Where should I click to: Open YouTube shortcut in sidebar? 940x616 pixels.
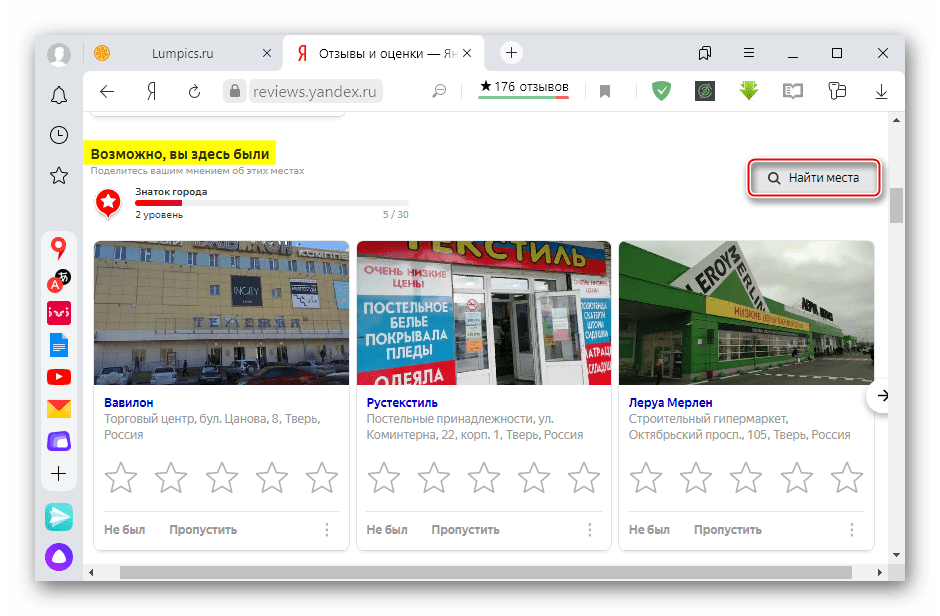point(59,377)
